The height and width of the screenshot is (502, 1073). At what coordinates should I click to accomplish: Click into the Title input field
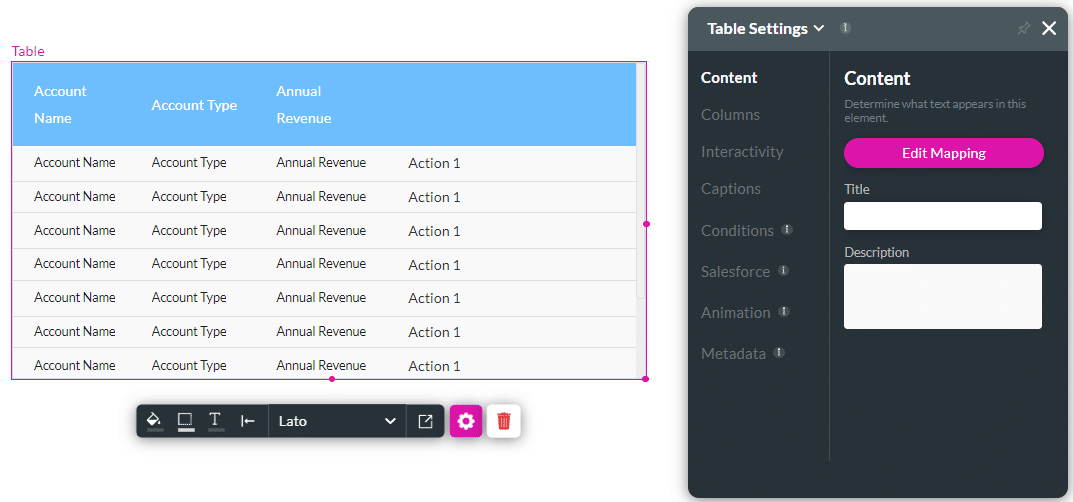942,216
